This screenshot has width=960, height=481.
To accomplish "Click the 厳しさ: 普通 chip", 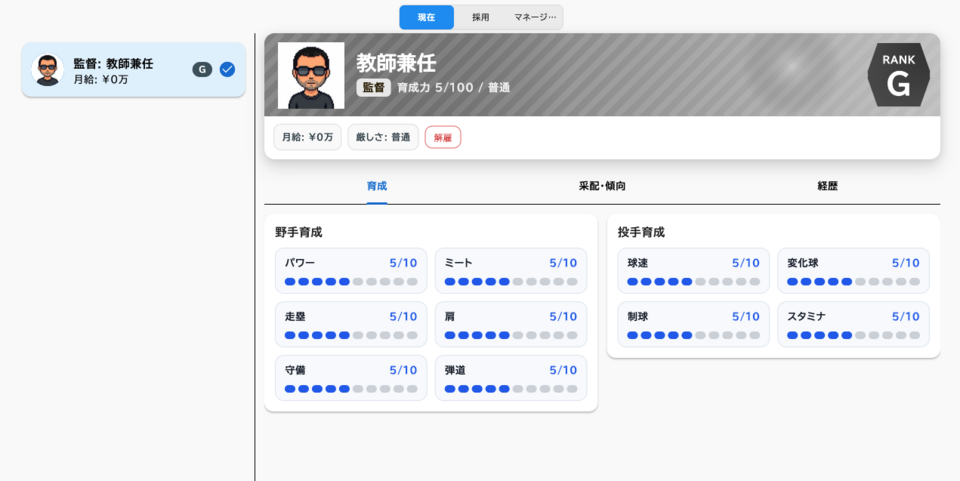I will [x=383, y=137].
